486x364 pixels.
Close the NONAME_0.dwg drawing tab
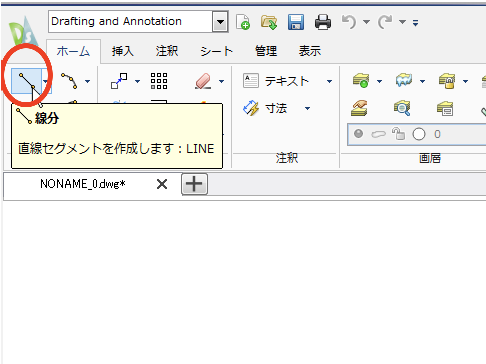162,184
